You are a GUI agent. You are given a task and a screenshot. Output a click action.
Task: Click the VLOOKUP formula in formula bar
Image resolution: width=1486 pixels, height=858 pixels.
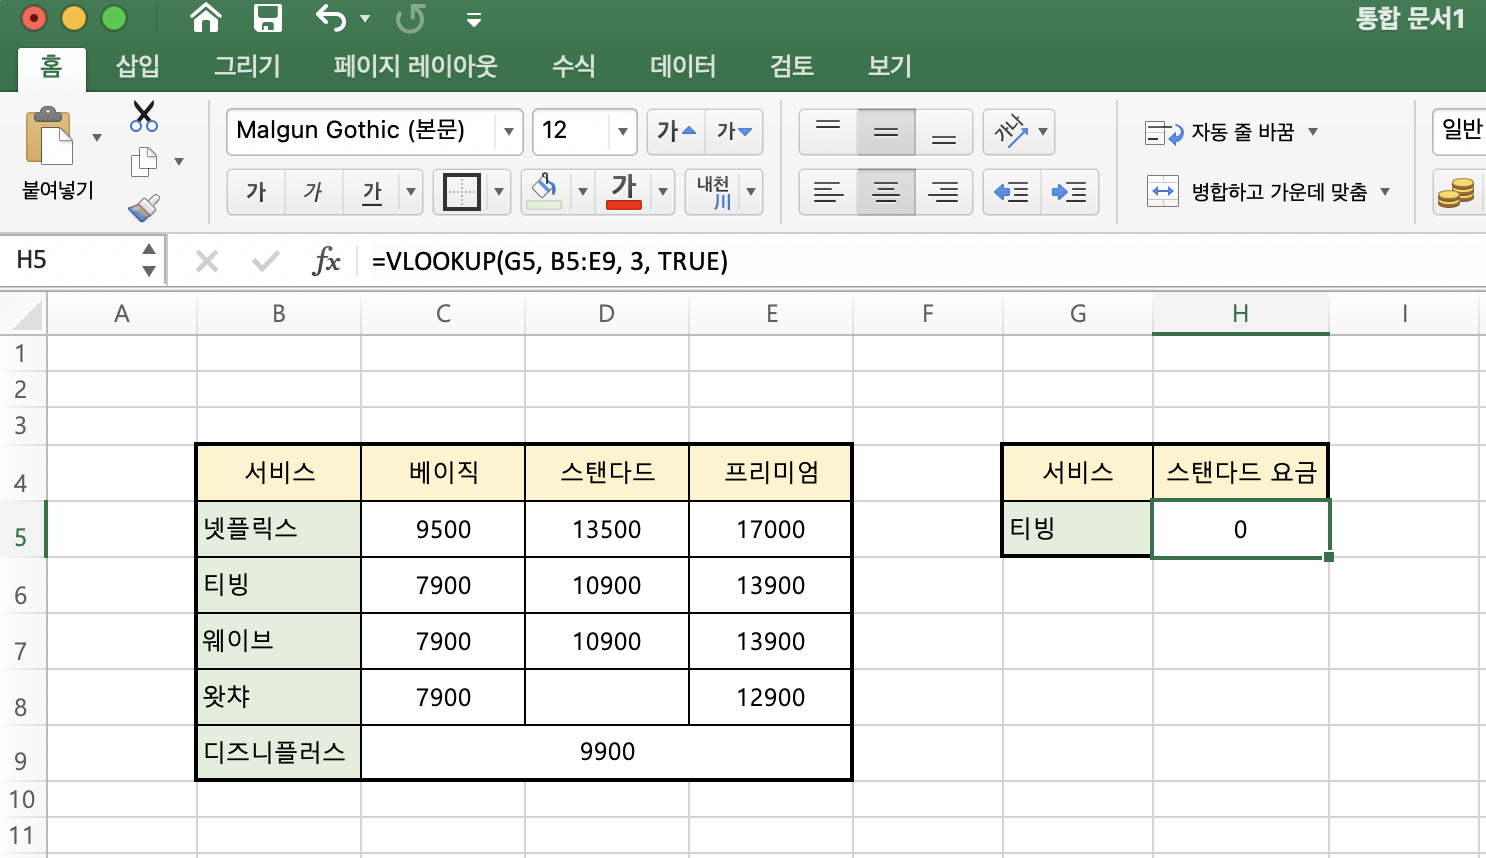550,262
